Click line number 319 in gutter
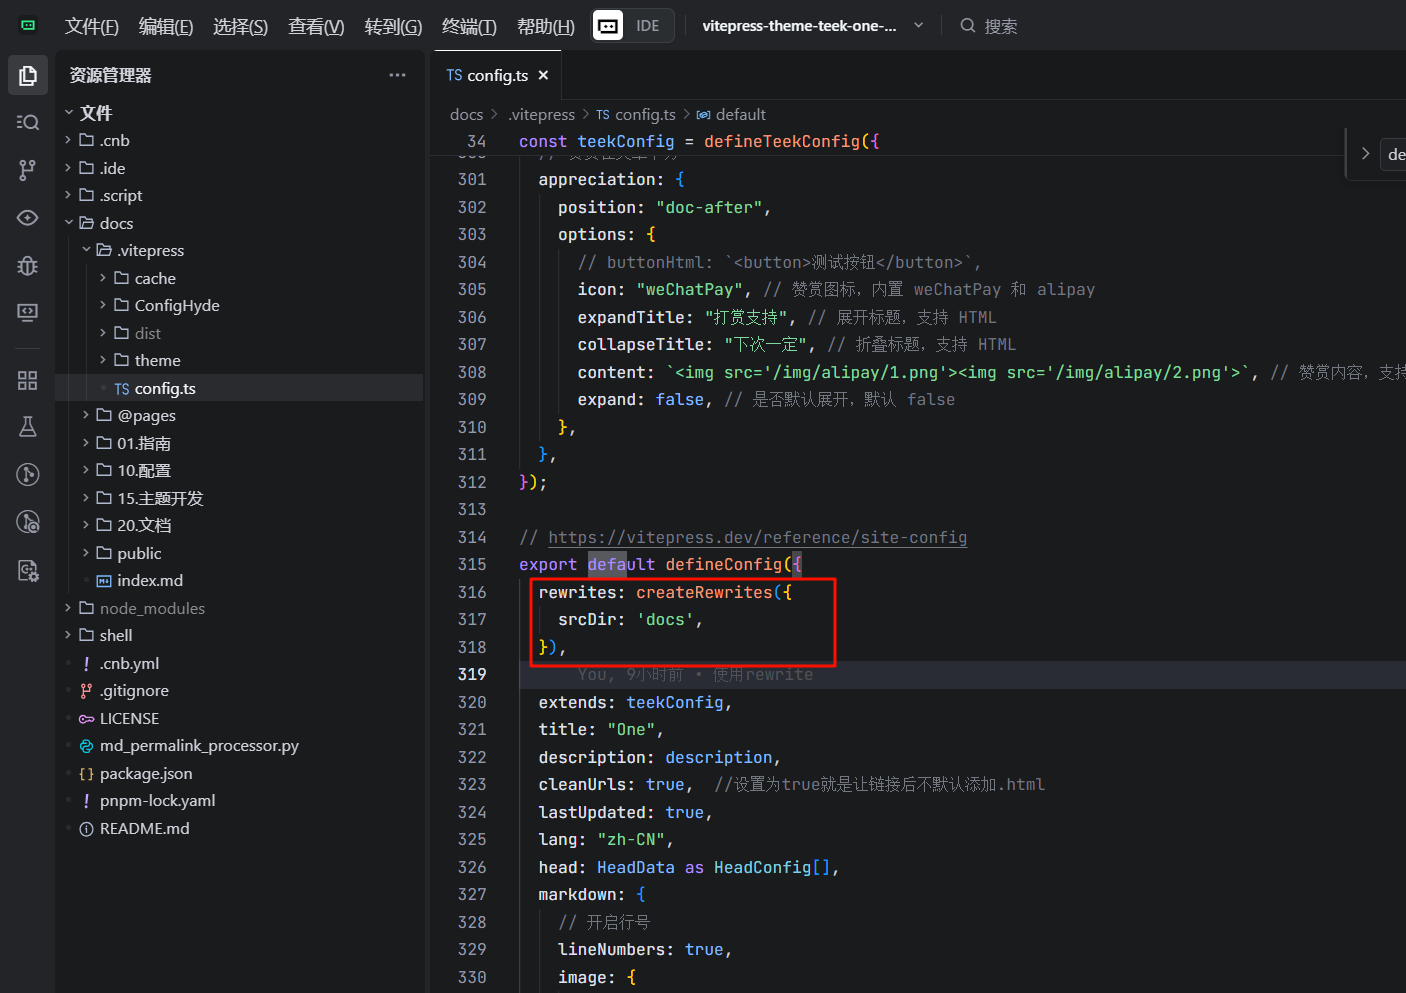1406x993 pixels. [472, 674]
